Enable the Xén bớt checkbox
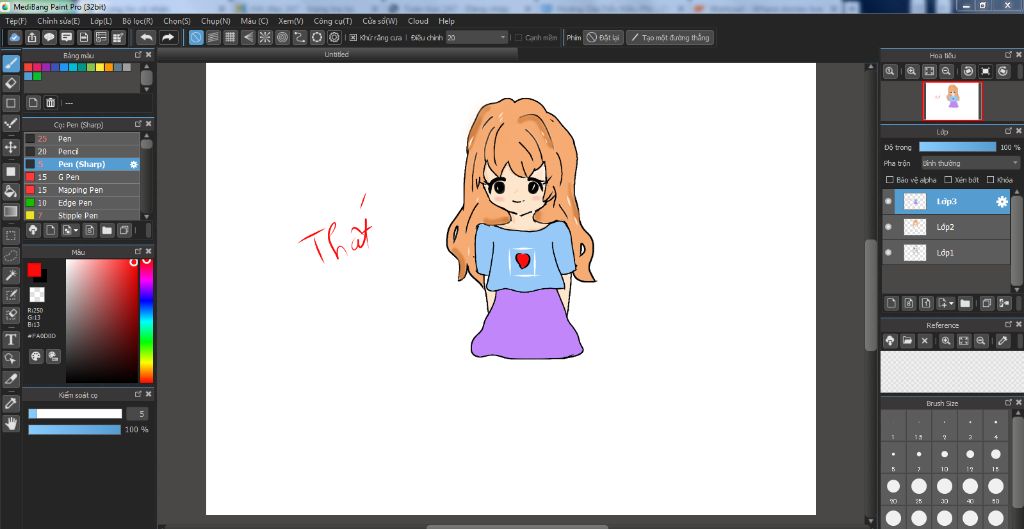The height and width of the screenshot is (529, 1024). tap(947, 180)
